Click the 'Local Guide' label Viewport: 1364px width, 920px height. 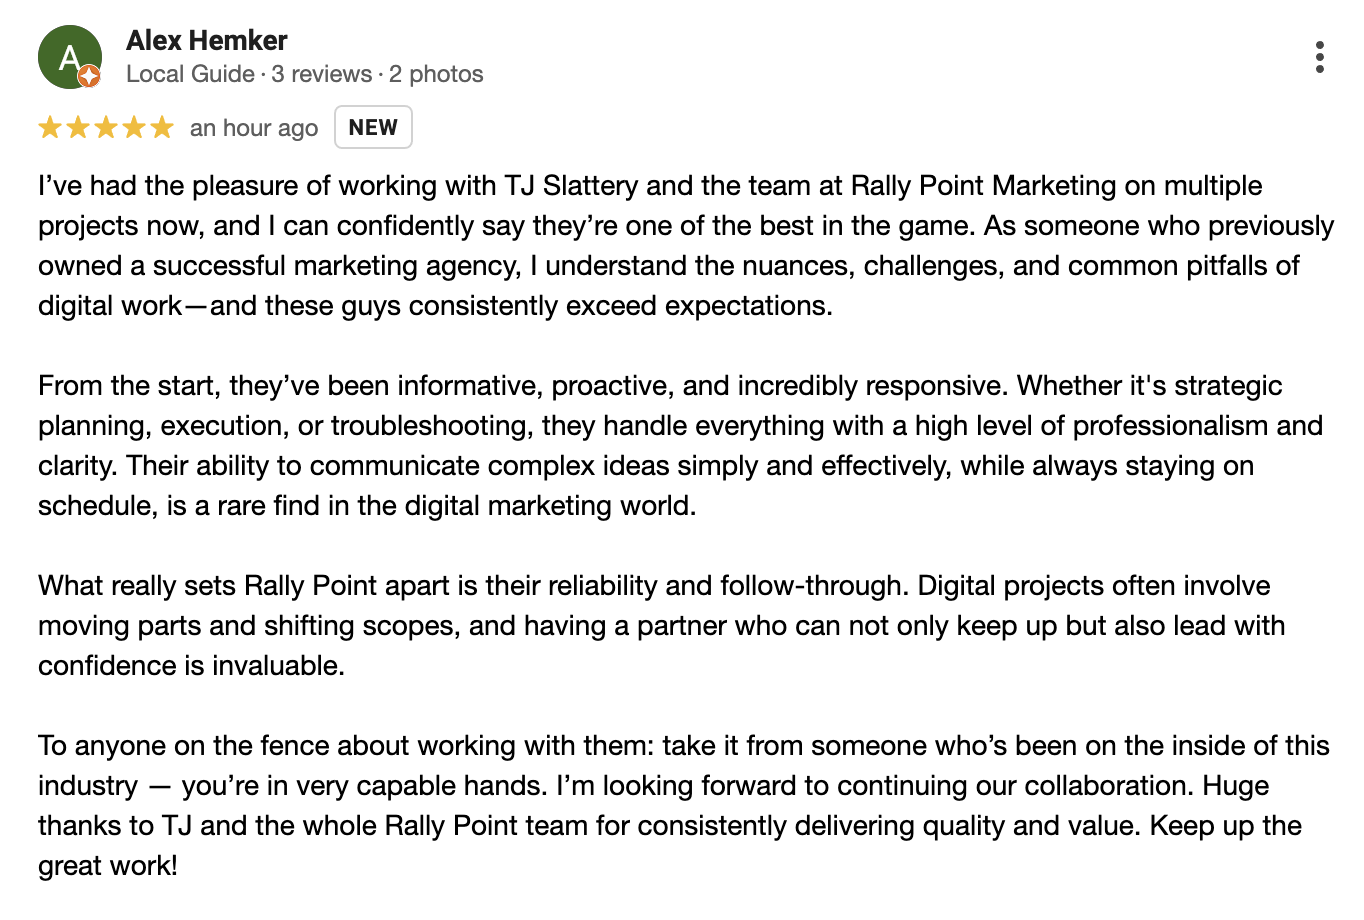pyautogui.click(x=190, y=74)
